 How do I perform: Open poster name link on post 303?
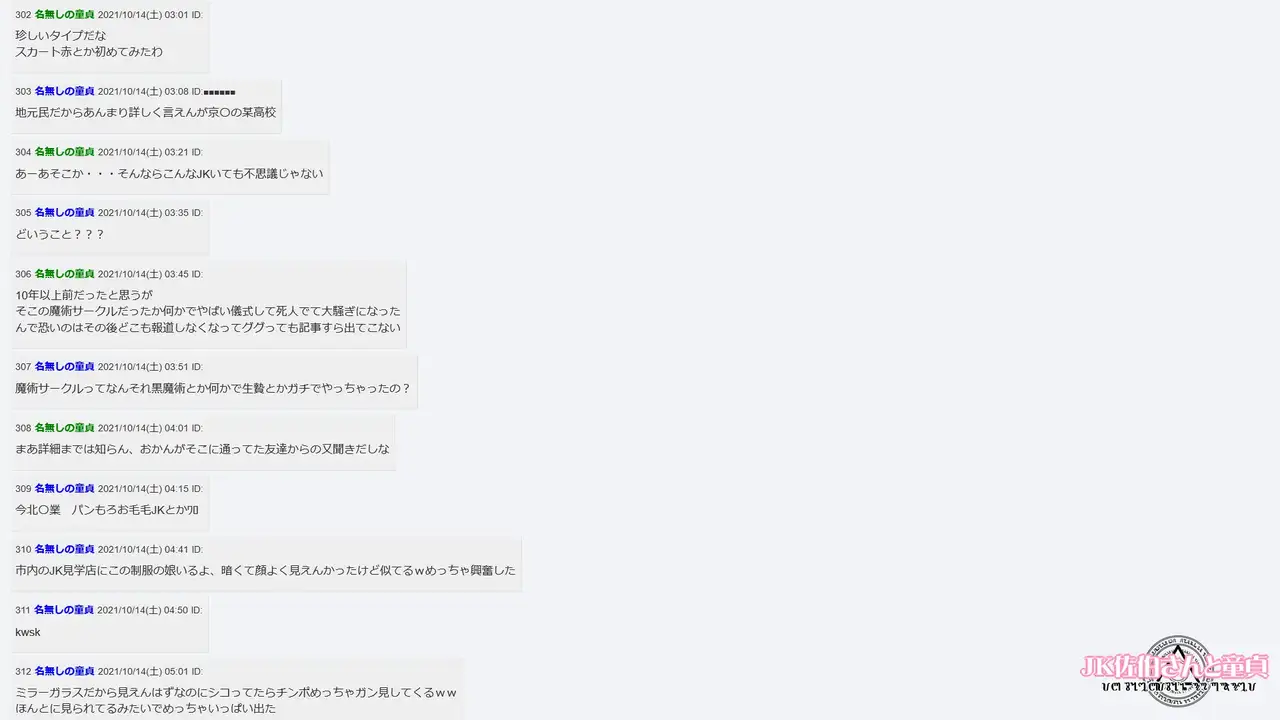64,91
